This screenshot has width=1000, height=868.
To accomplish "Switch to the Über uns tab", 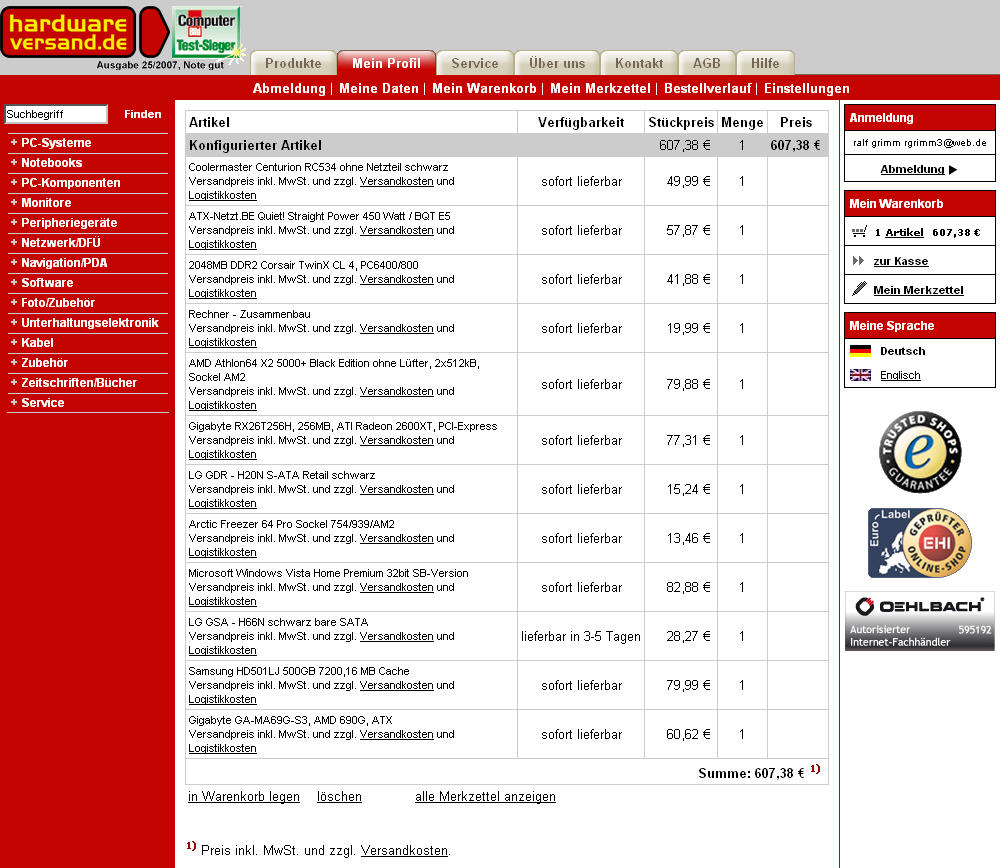I will click(x=557, y=63).
